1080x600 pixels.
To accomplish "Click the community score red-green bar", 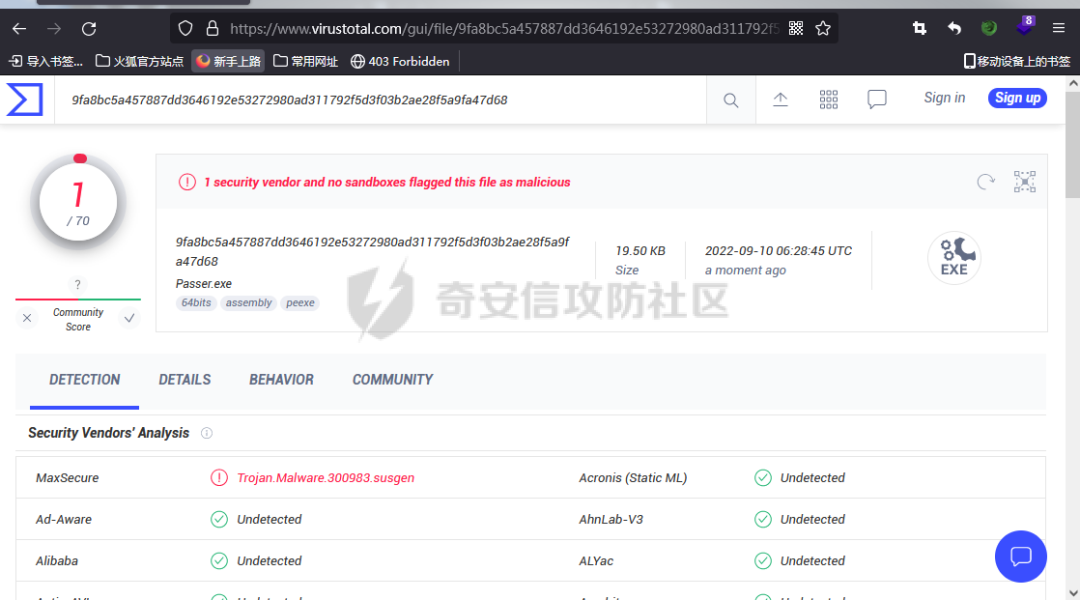I will coord(78,299).
